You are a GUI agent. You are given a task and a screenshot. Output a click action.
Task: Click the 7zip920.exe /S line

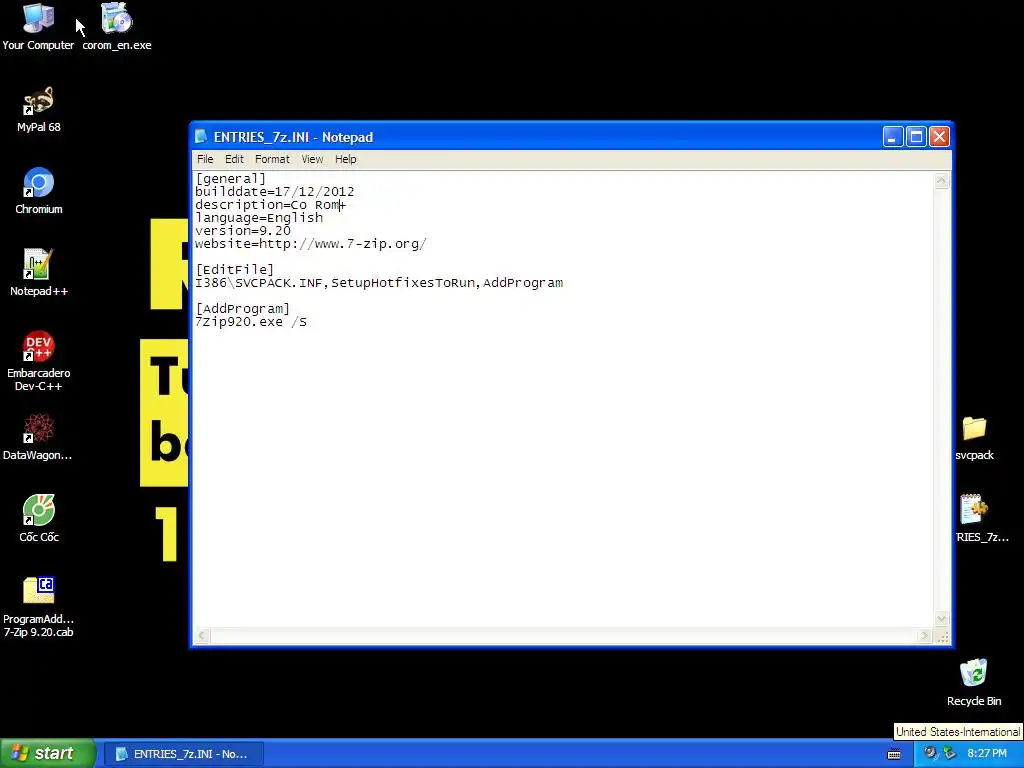click(251, 322)
